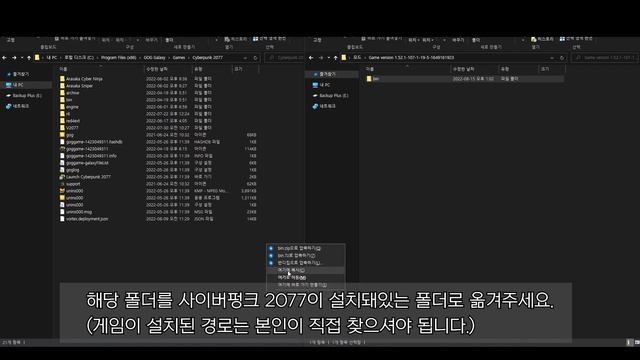This screenshot has width=640, height=360.
Task: Go up one level in Game version window
Action: tap(336, 58)
